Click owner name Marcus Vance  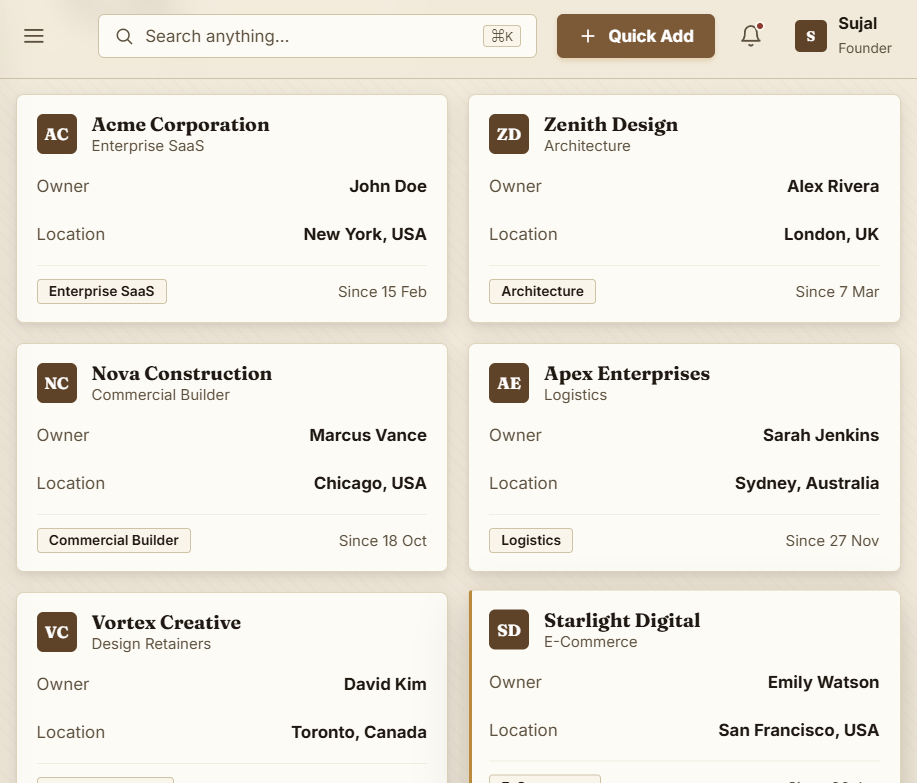coord(368,435)
